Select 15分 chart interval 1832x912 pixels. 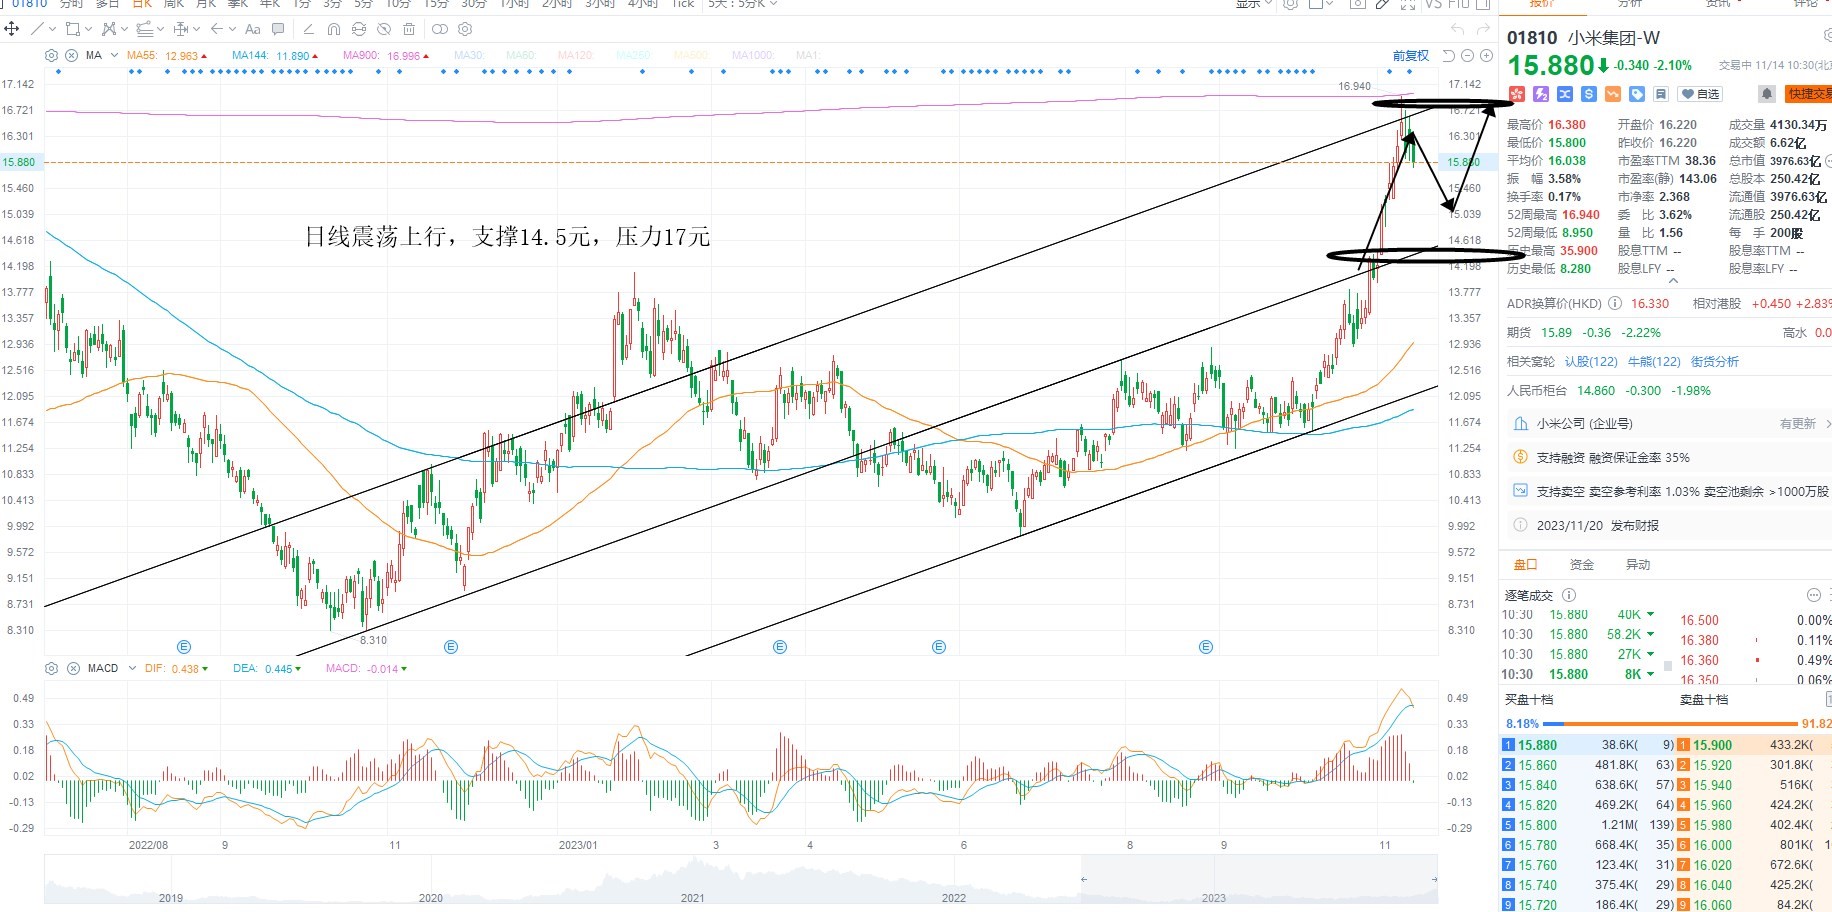(436, 4)
